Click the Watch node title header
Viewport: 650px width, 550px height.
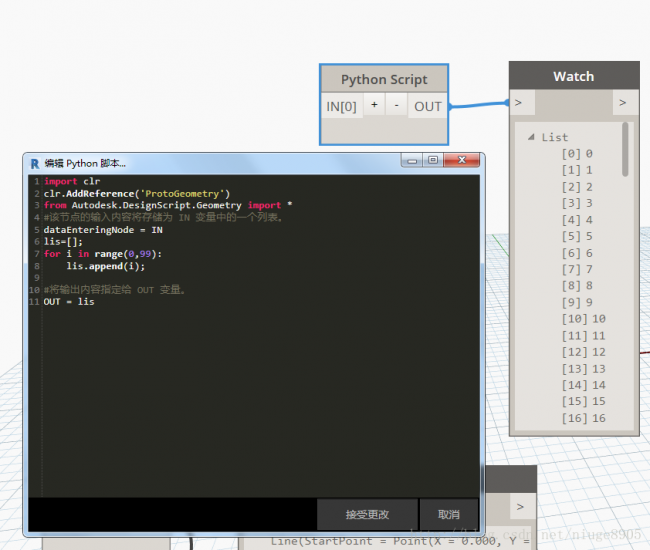point(573,76)
